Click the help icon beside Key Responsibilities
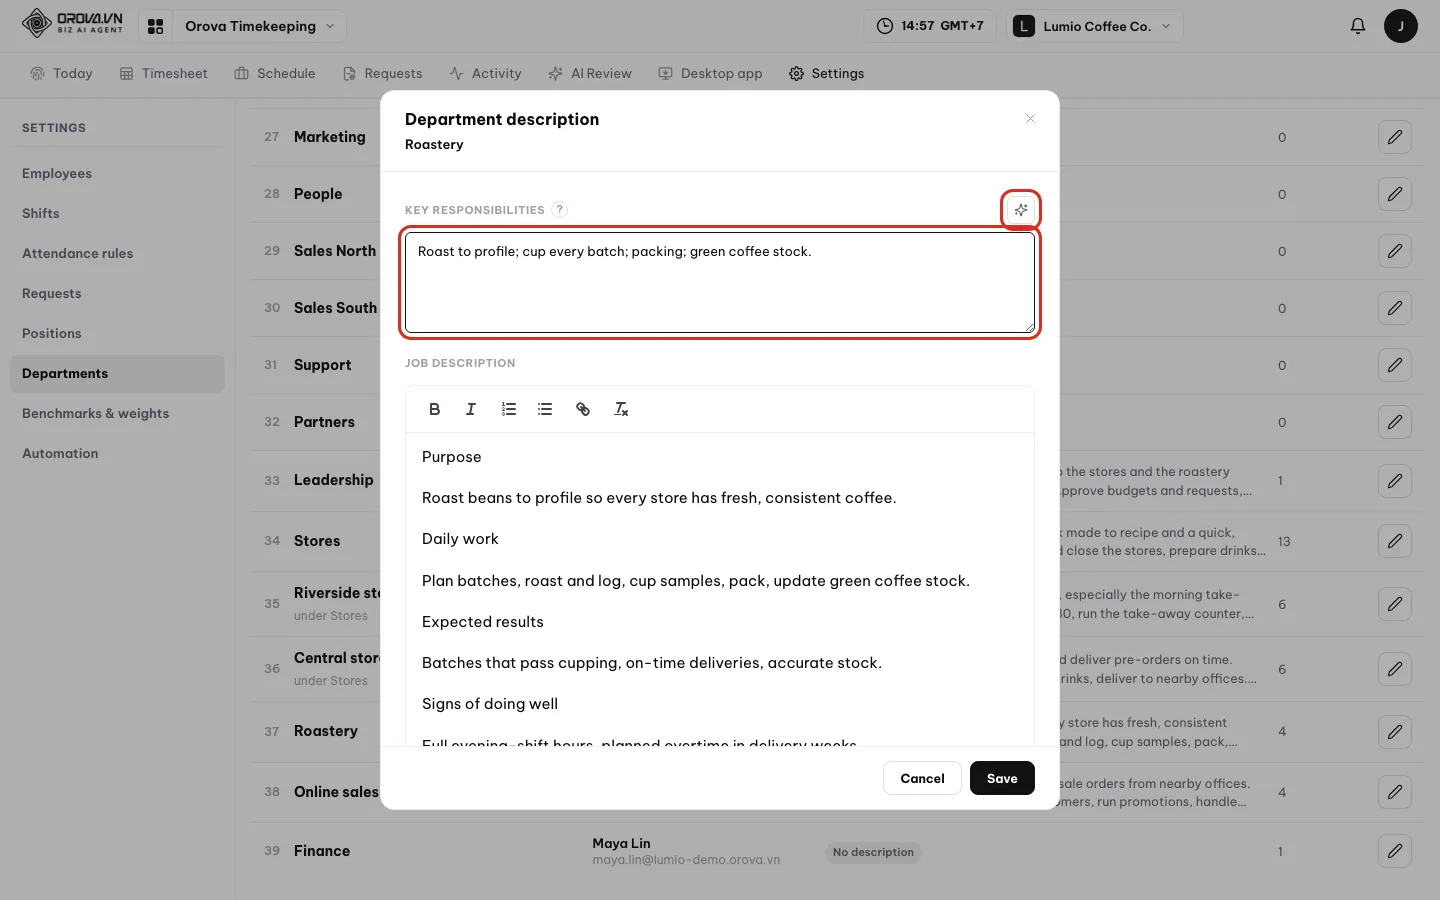This screenshot has width=1440, height=900. tap(560, 210)
